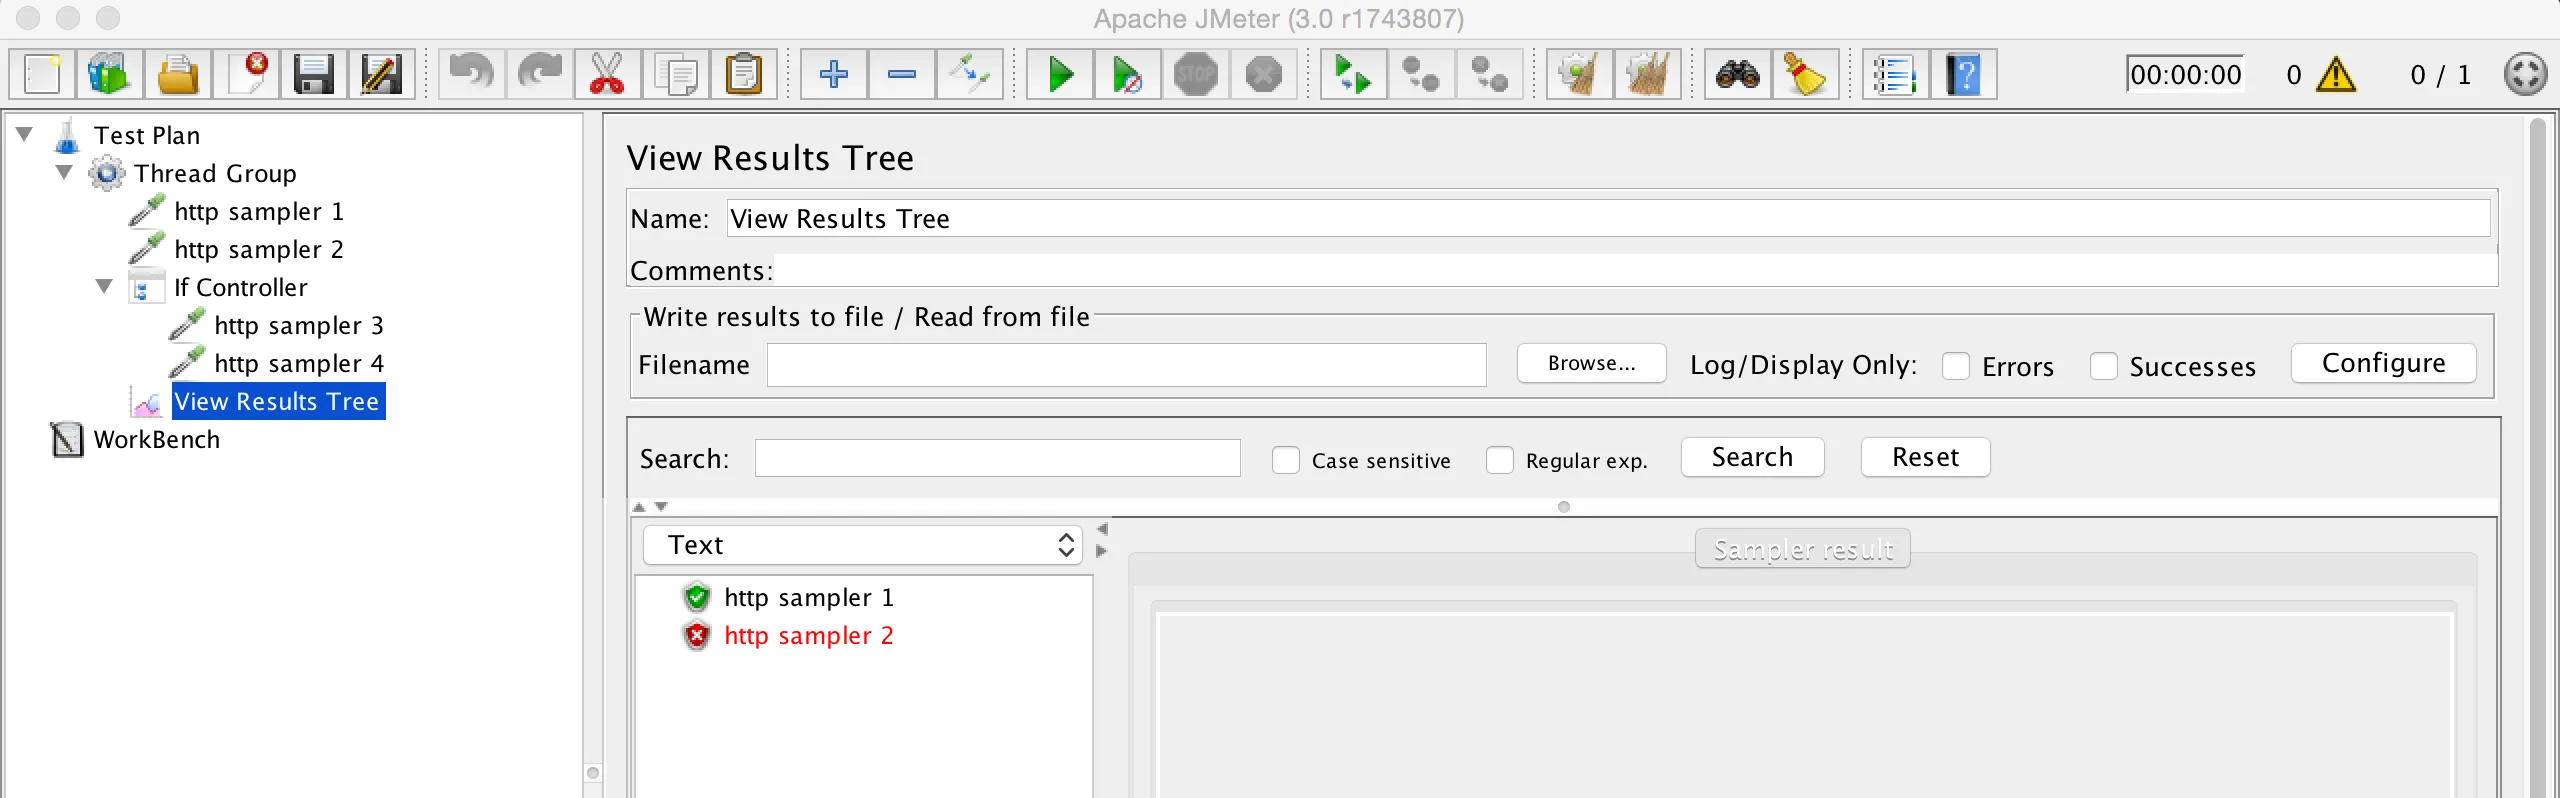Paste from clipboard icon
The image size is (2560, 798).
[x=744, y=74]
